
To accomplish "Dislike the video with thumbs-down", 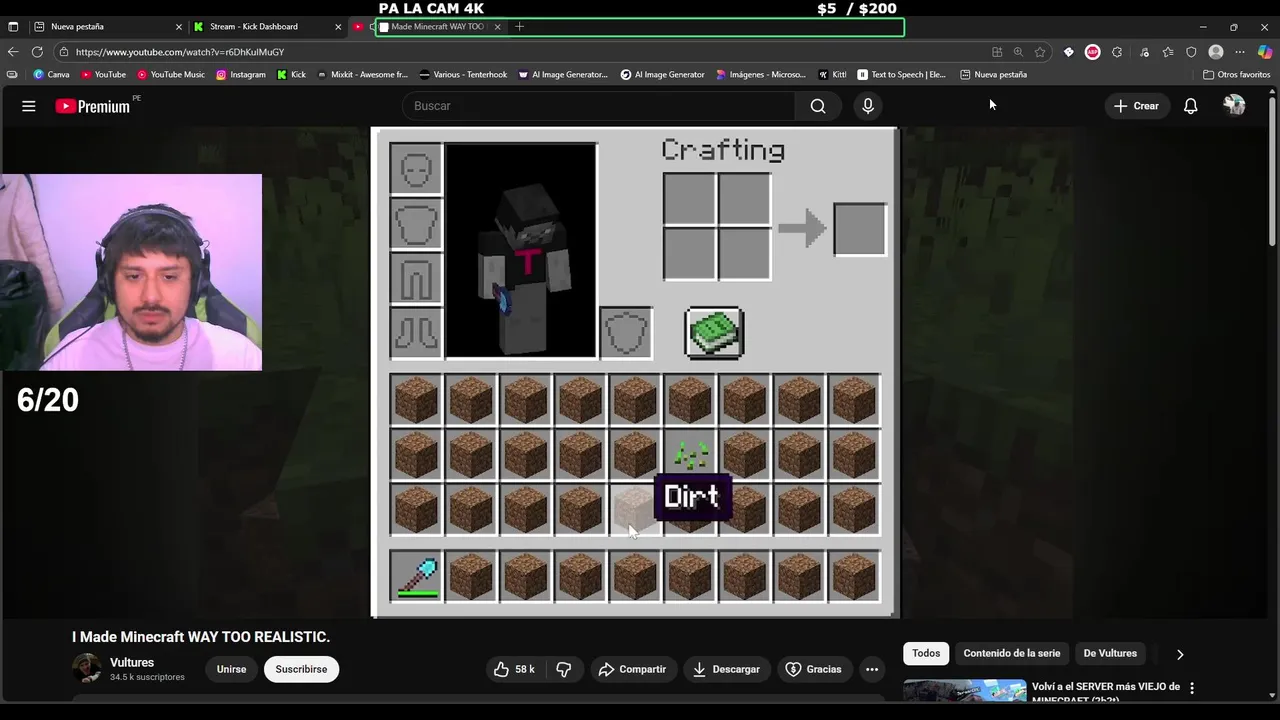I will click(563, 669).
